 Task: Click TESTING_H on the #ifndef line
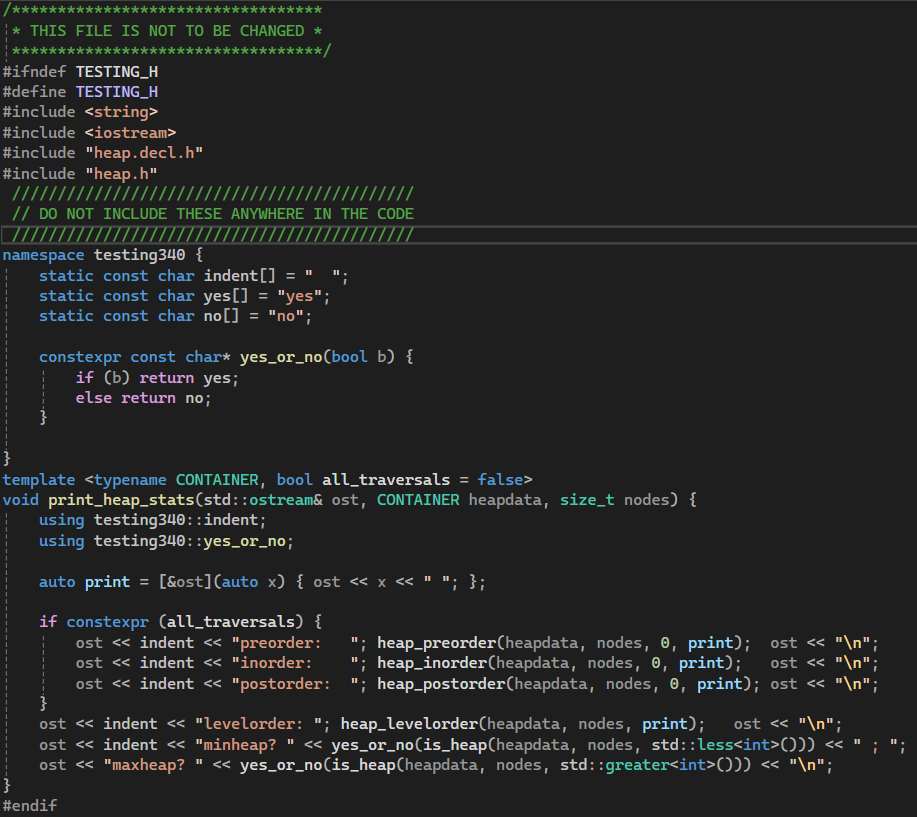(x=116, y=72)
